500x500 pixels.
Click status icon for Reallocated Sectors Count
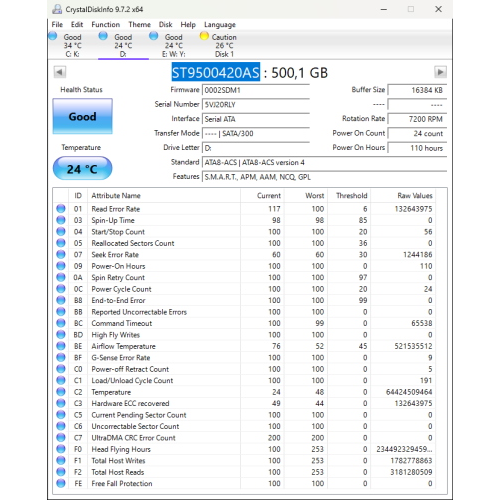[x=61, y=243]
